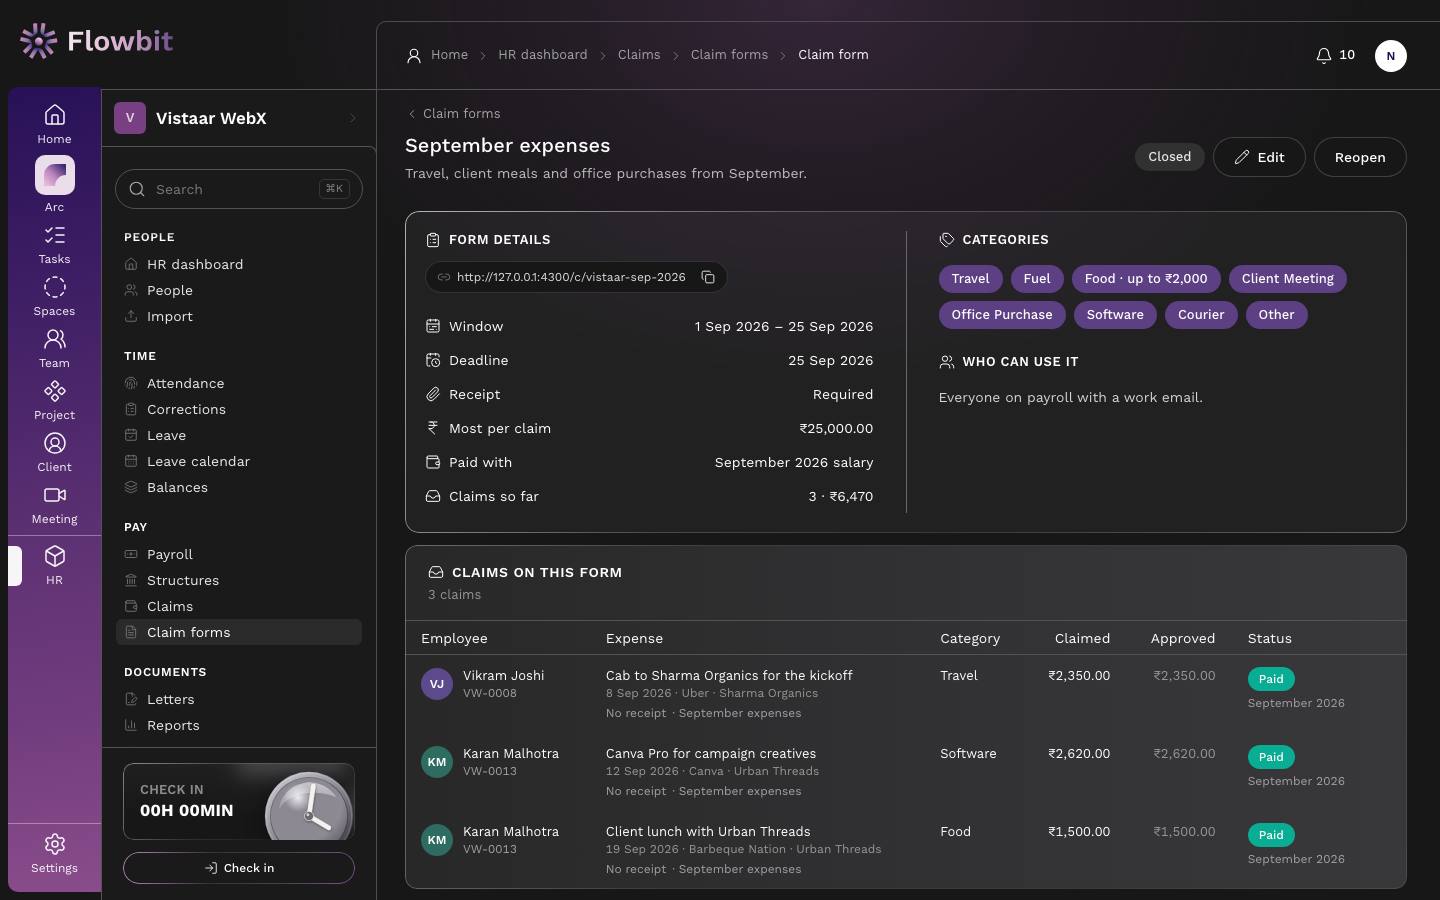Click the Claims breadcrumb
1440x900 pixels.
639,55
